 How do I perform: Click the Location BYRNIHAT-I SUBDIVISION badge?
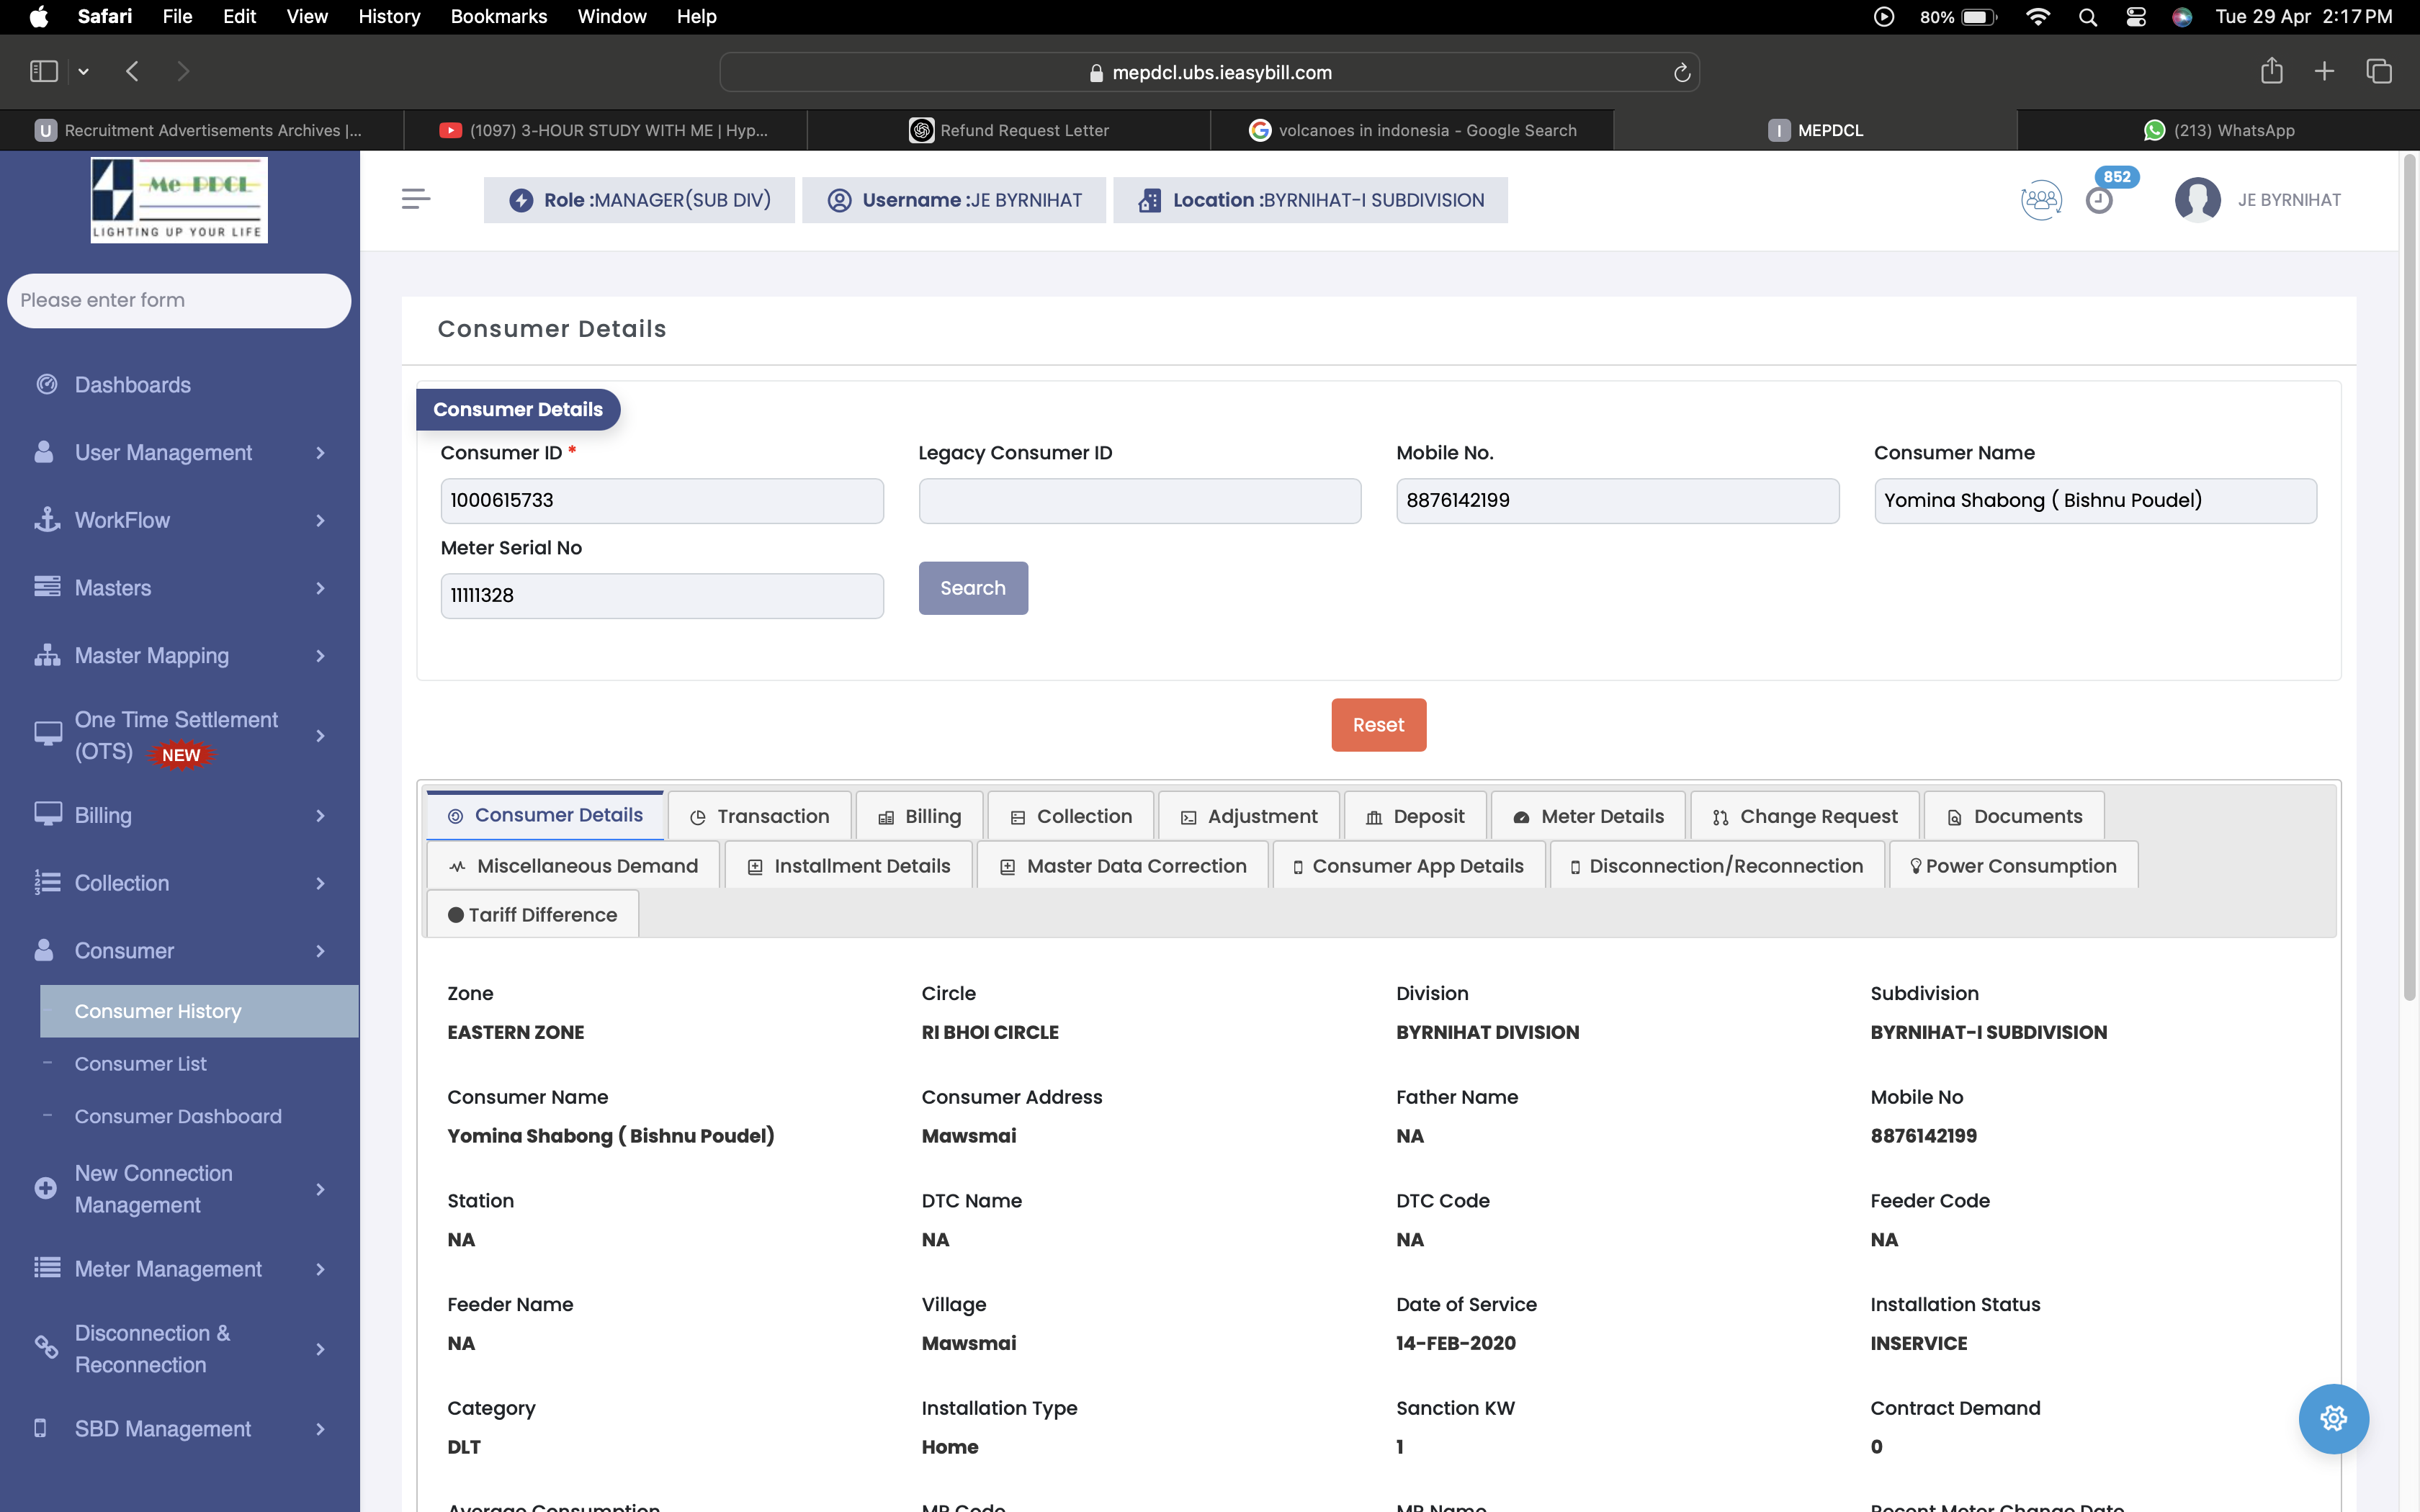(1310, 200)
